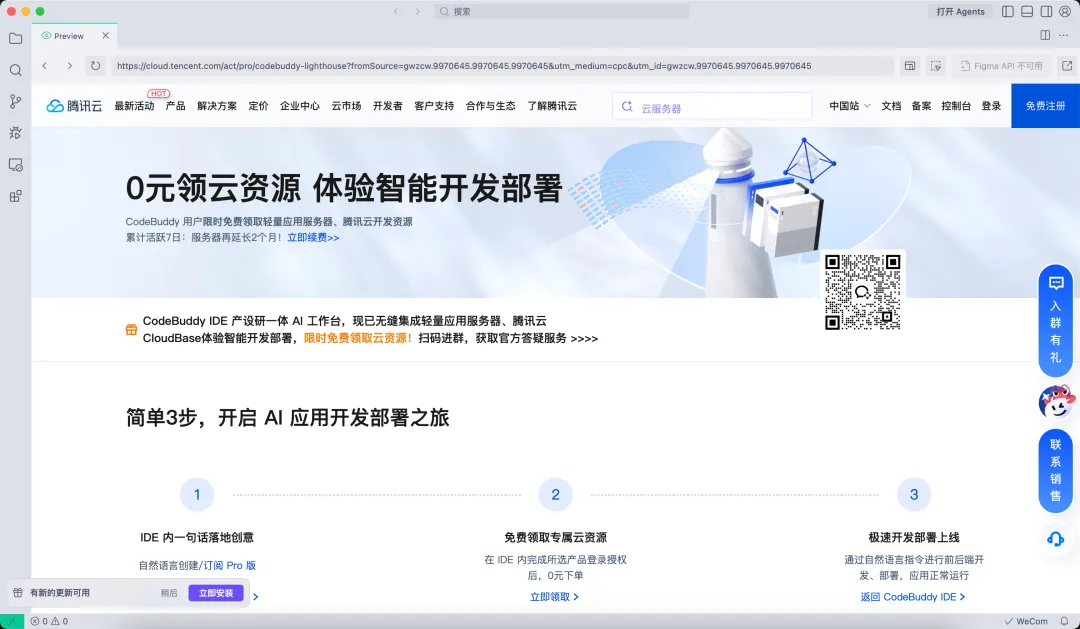Reload the preview page
1080x629 pixels.
click(x=95, y=65)
